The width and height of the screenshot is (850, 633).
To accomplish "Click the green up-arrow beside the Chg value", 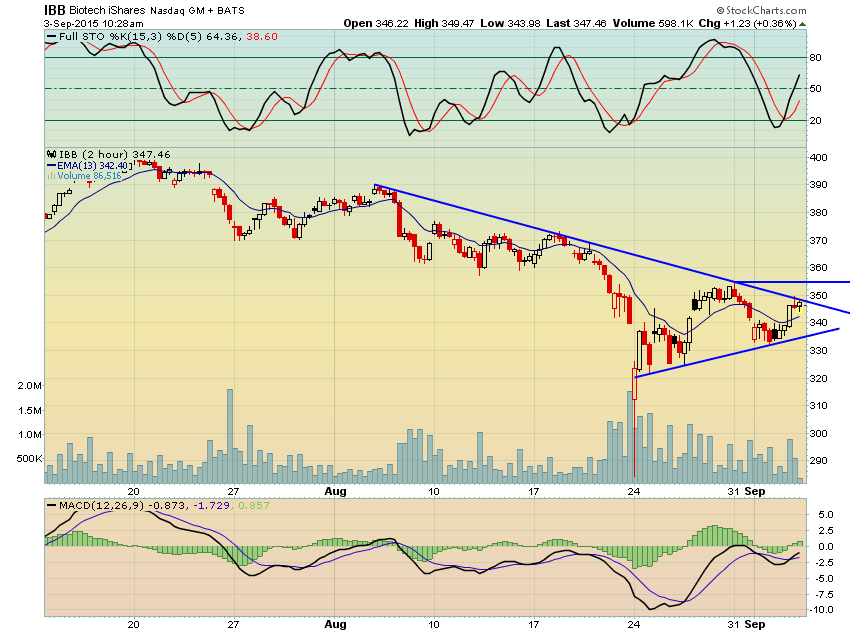I will pyautogui.click(x=802, y=24).
